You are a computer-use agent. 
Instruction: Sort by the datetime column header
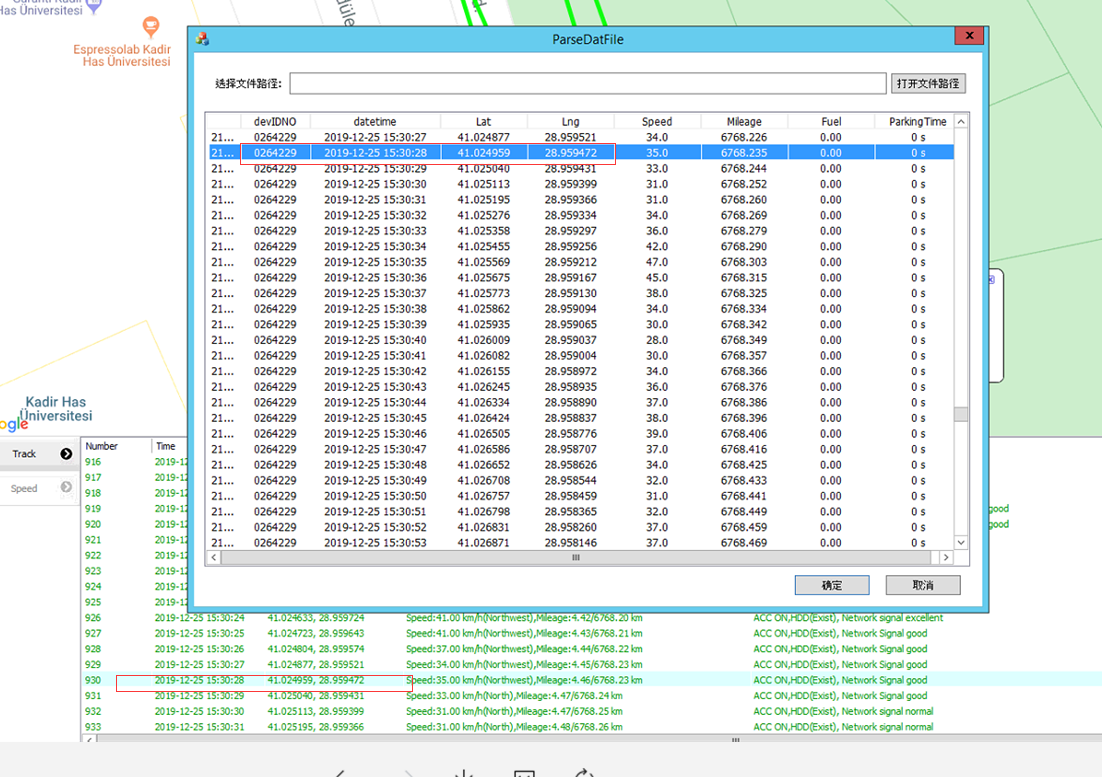pos(375,122)
